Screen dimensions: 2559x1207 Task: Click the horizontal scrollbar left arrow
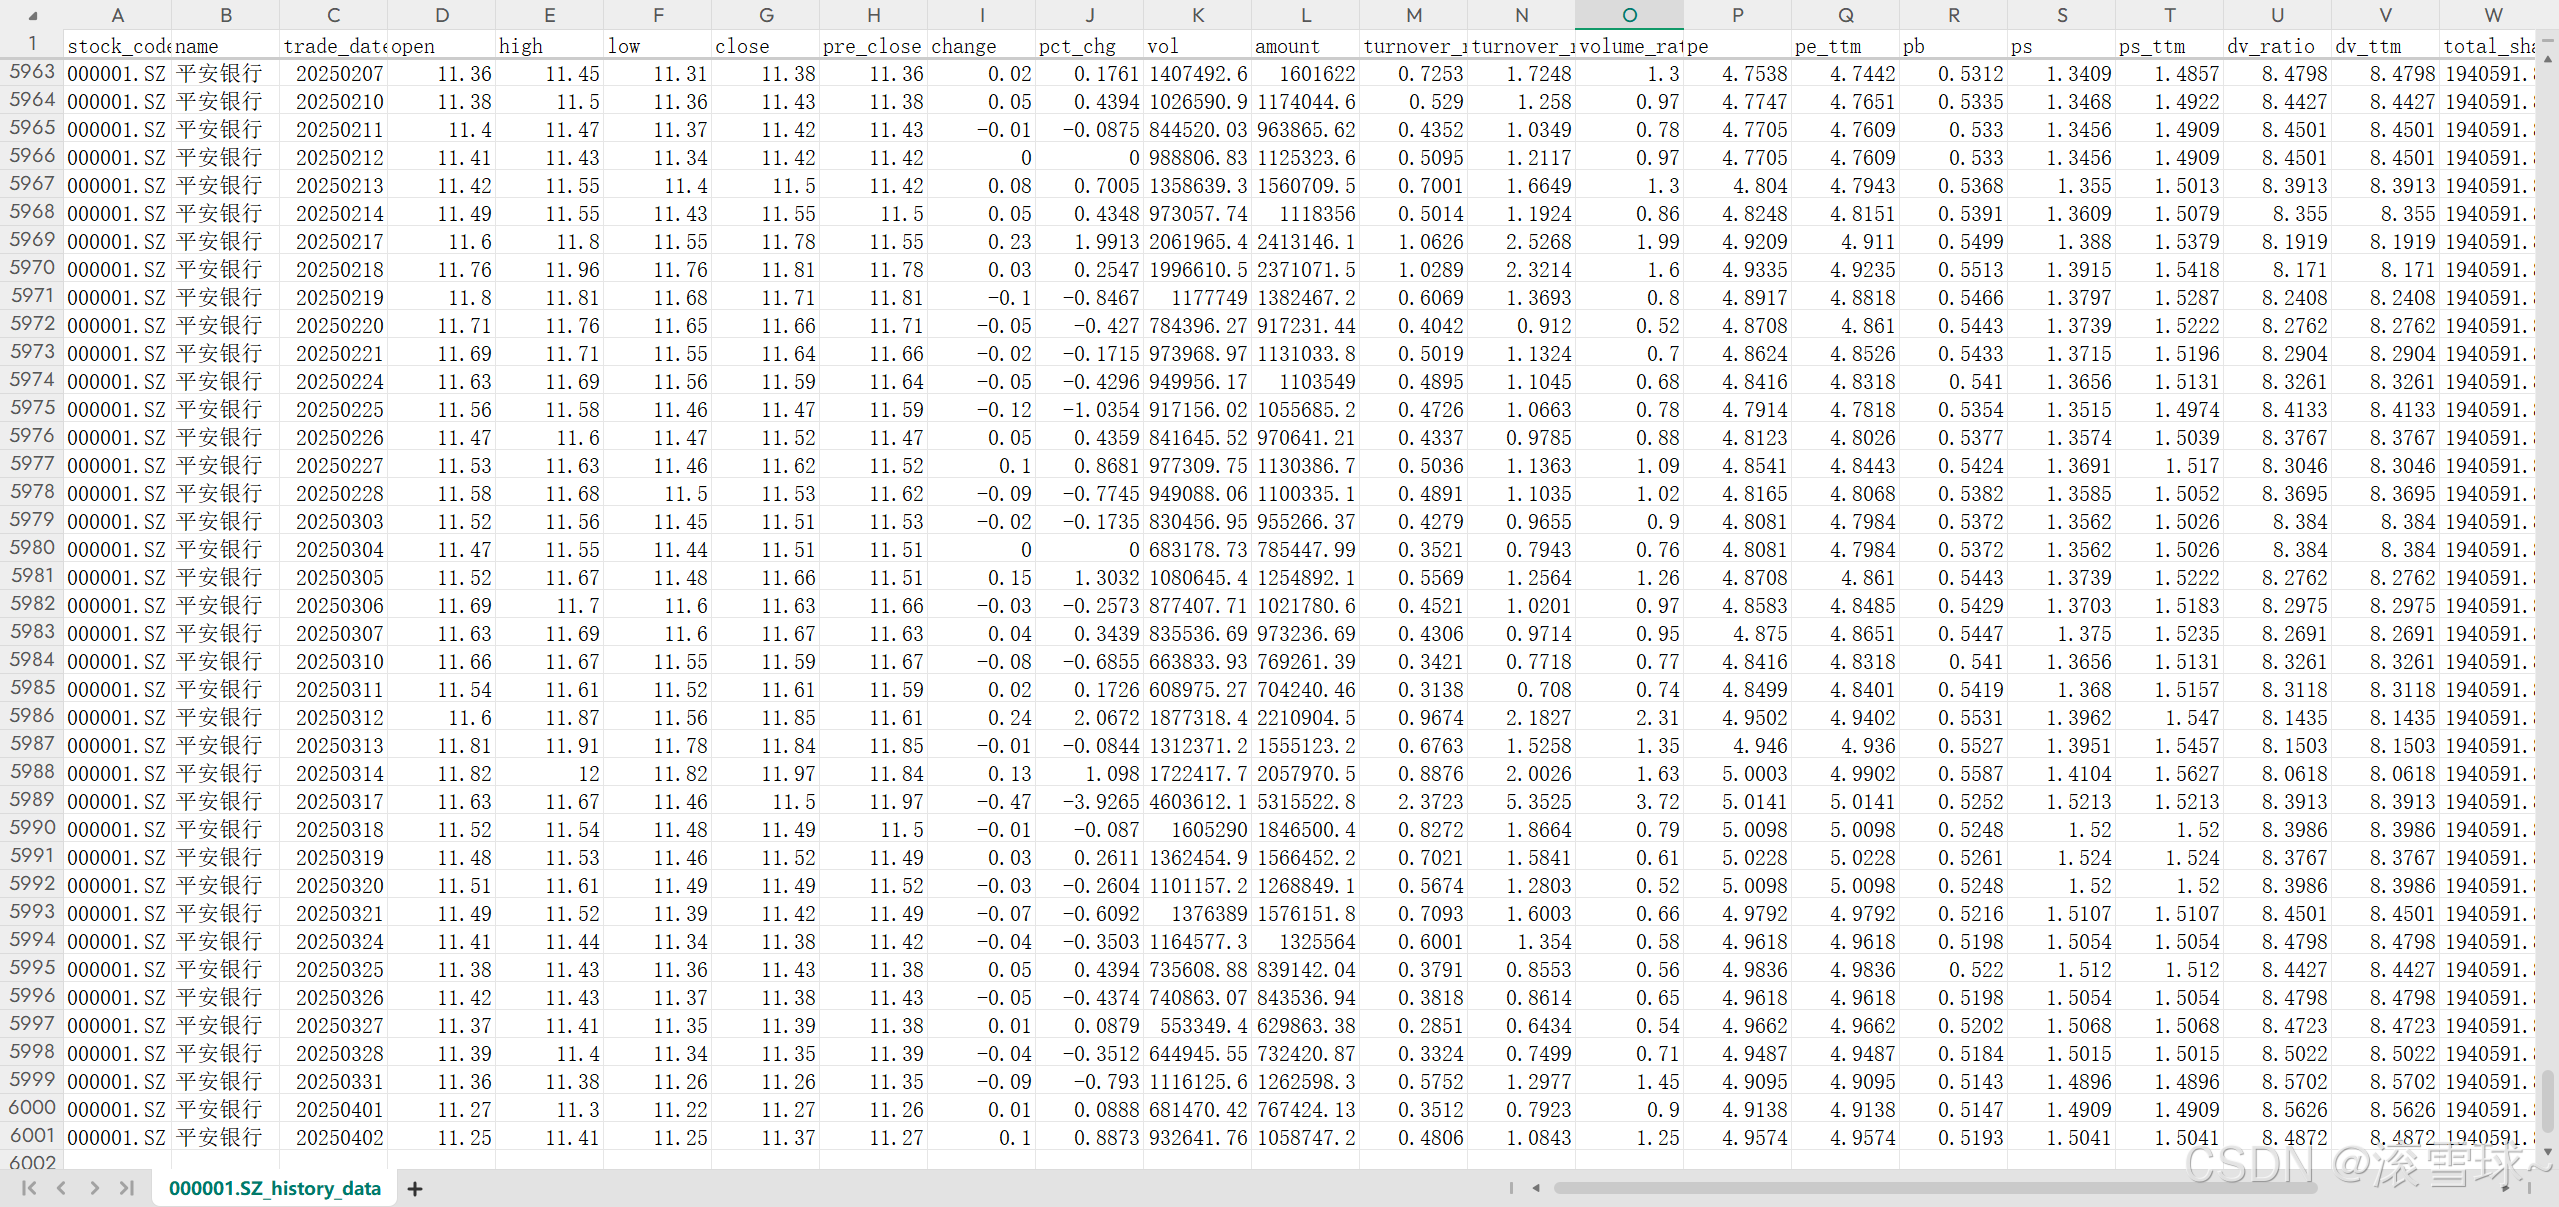coord(1536,1188)
